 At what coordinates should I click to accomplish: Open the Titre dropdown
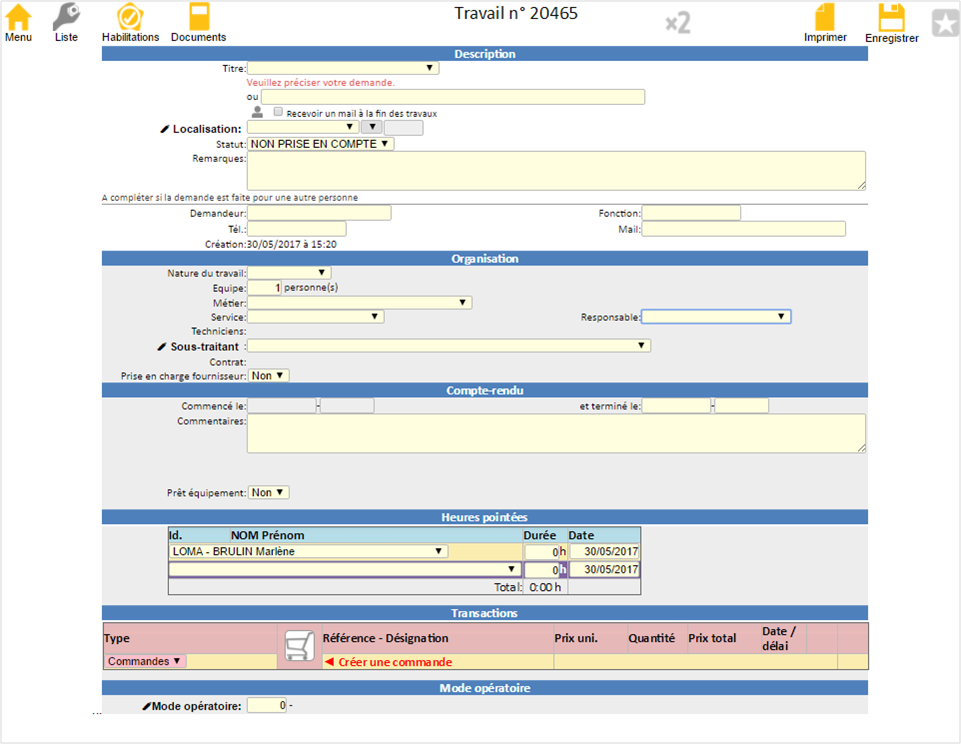coord(343,68)
